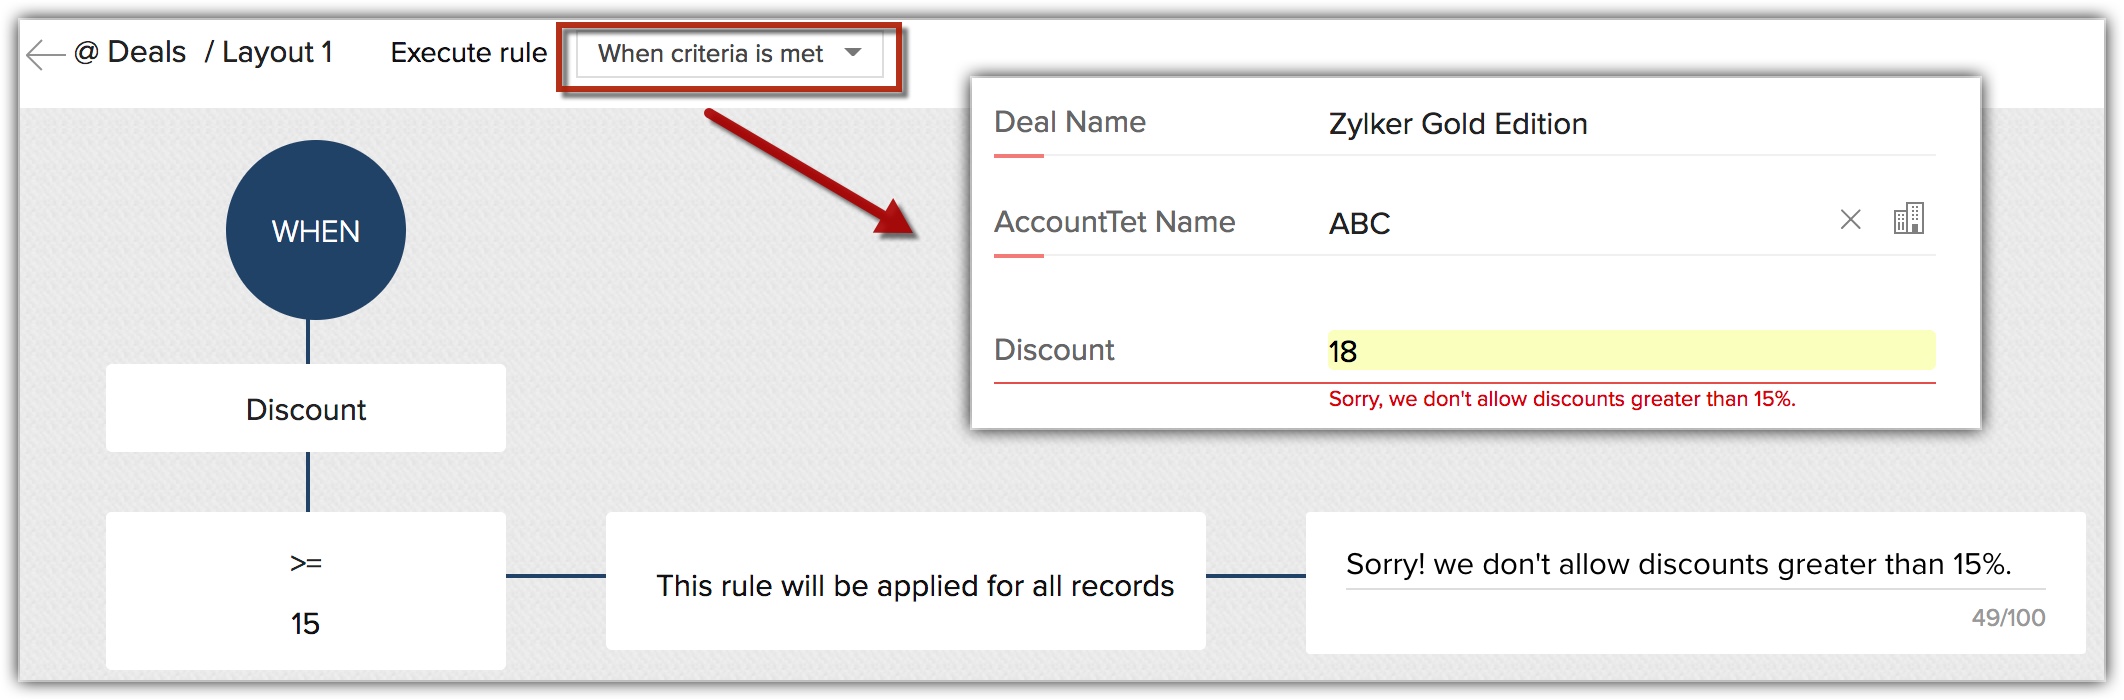Viewport: 2124px width, 700px height.
Task: Click the error message text input
Action: [1677, 565]
